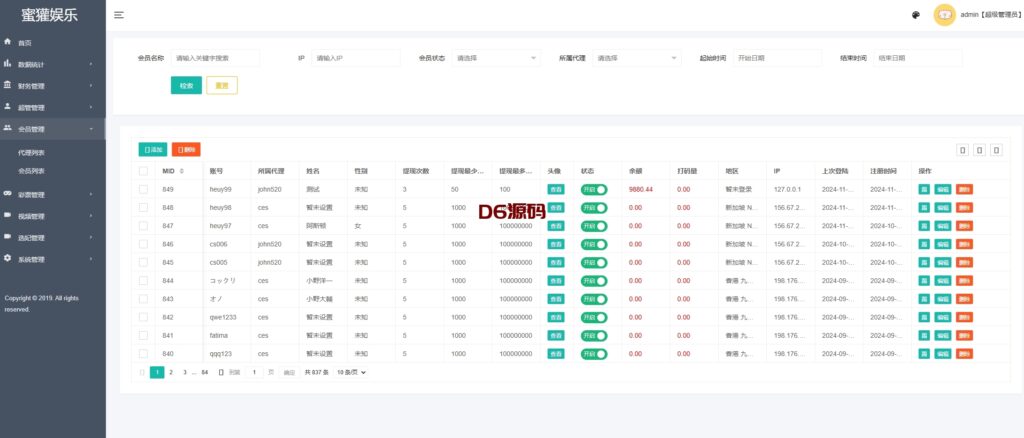
Task: Open admin user menu in header
Action: 990,15
